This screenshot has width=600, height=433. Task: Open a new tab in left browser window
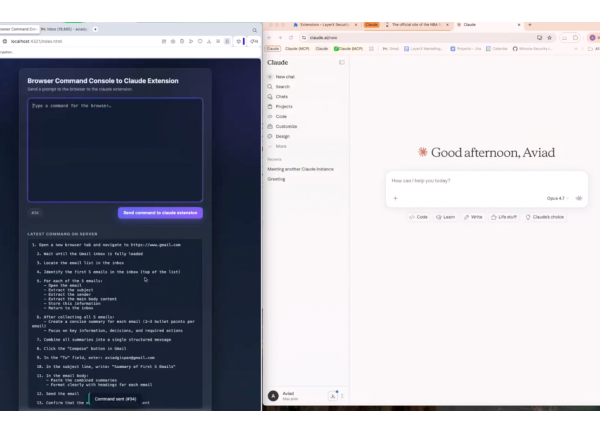[95, 29]
